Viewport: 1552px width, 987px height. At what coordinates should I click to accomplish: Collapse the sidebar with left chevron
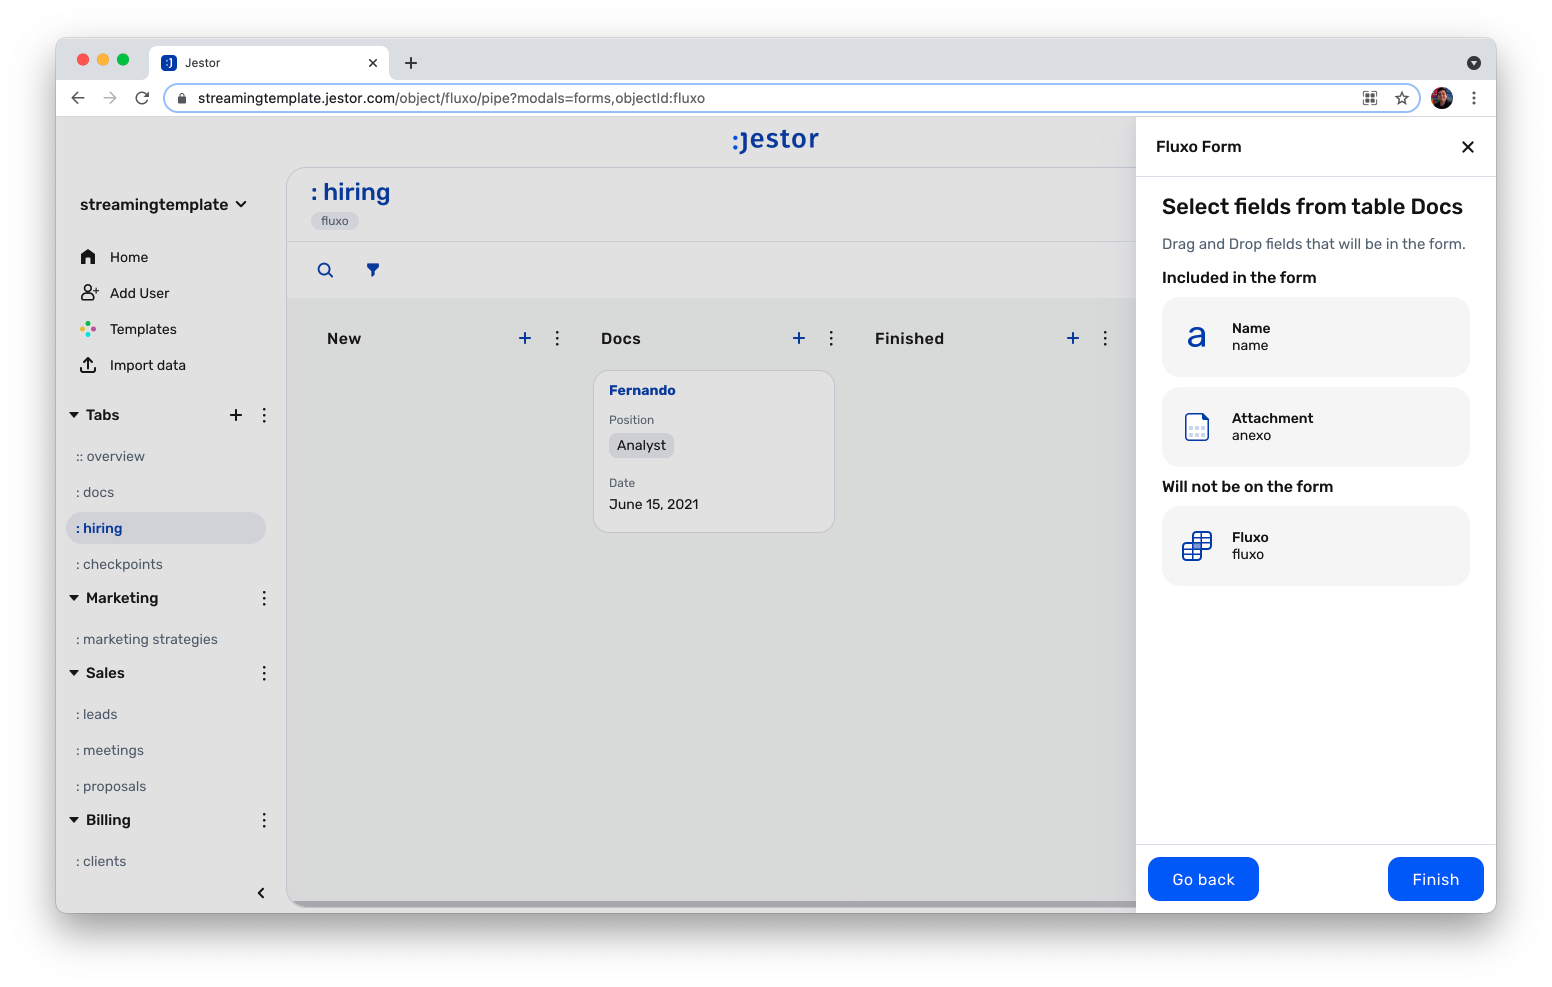coord(261,893)
